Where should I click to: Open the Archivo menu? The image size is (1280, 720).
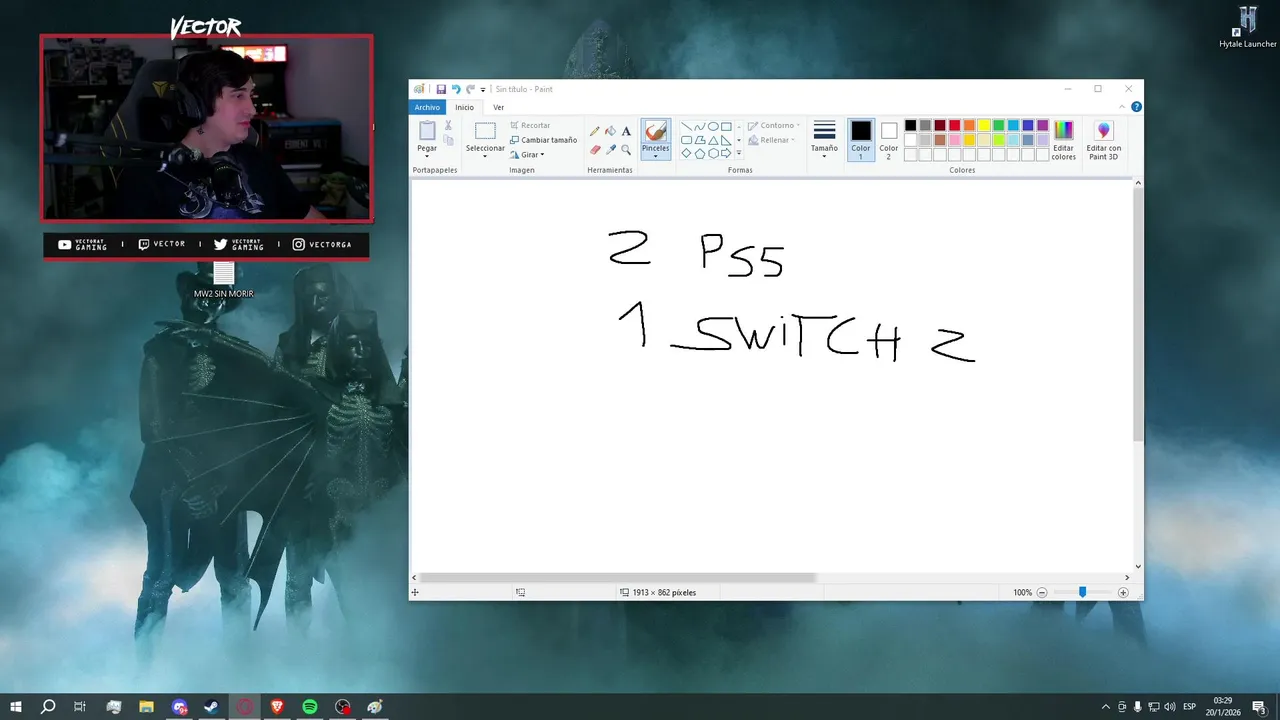pyautogui.click(x=427, y=107)
